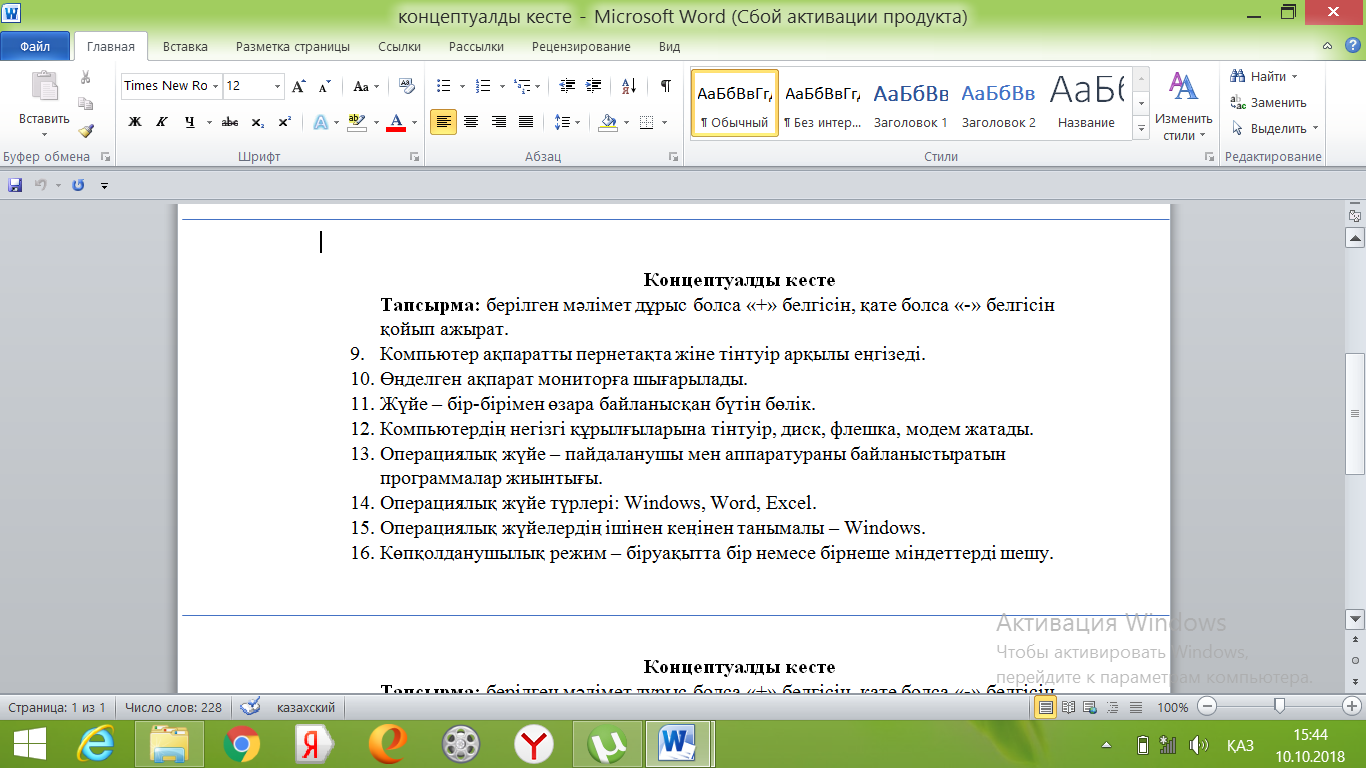Redo the action in Quick Access Toolbar
Viewport: 1366px width, 768px height.
78,185
